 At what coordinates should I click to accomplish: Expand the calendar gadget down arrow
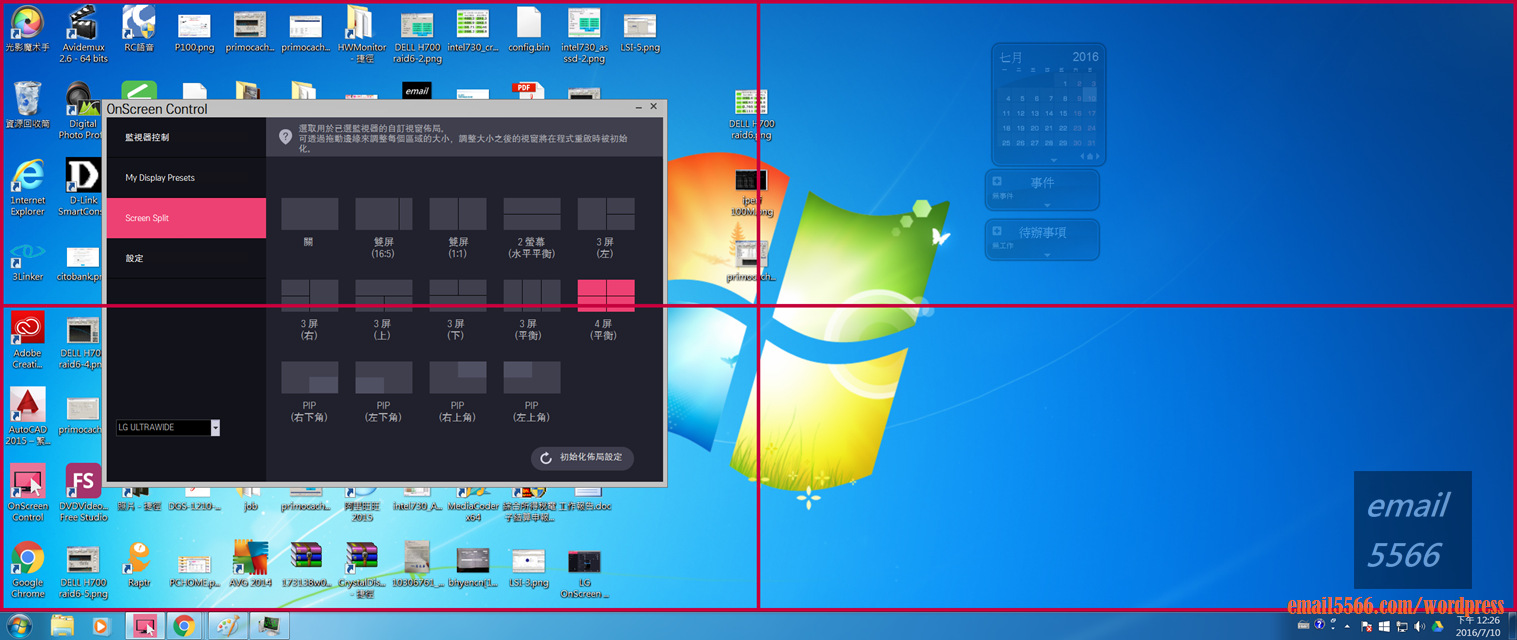[x=1052, y=159]
